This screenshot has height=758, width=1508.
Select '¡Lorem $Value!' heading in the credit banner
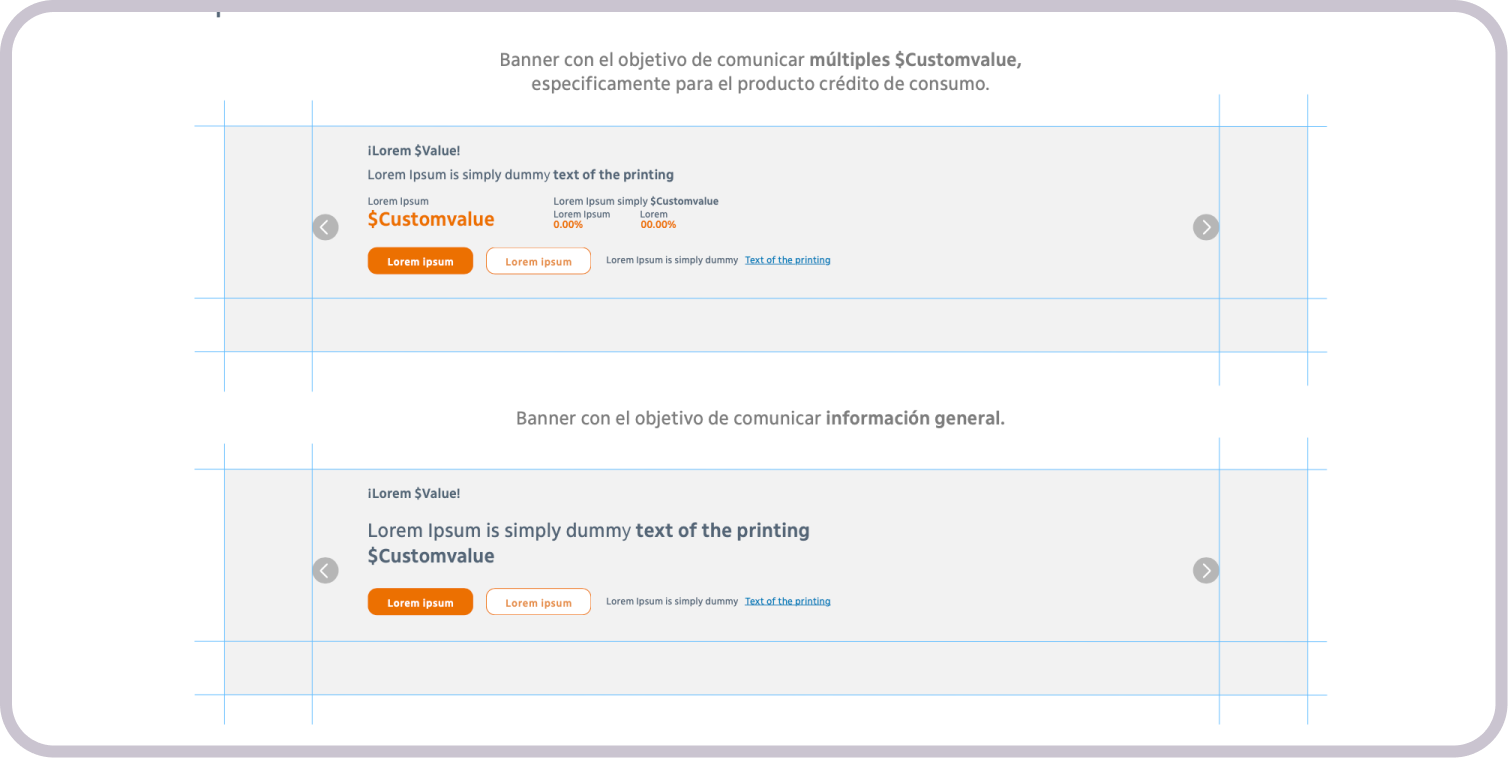[414, 151]
